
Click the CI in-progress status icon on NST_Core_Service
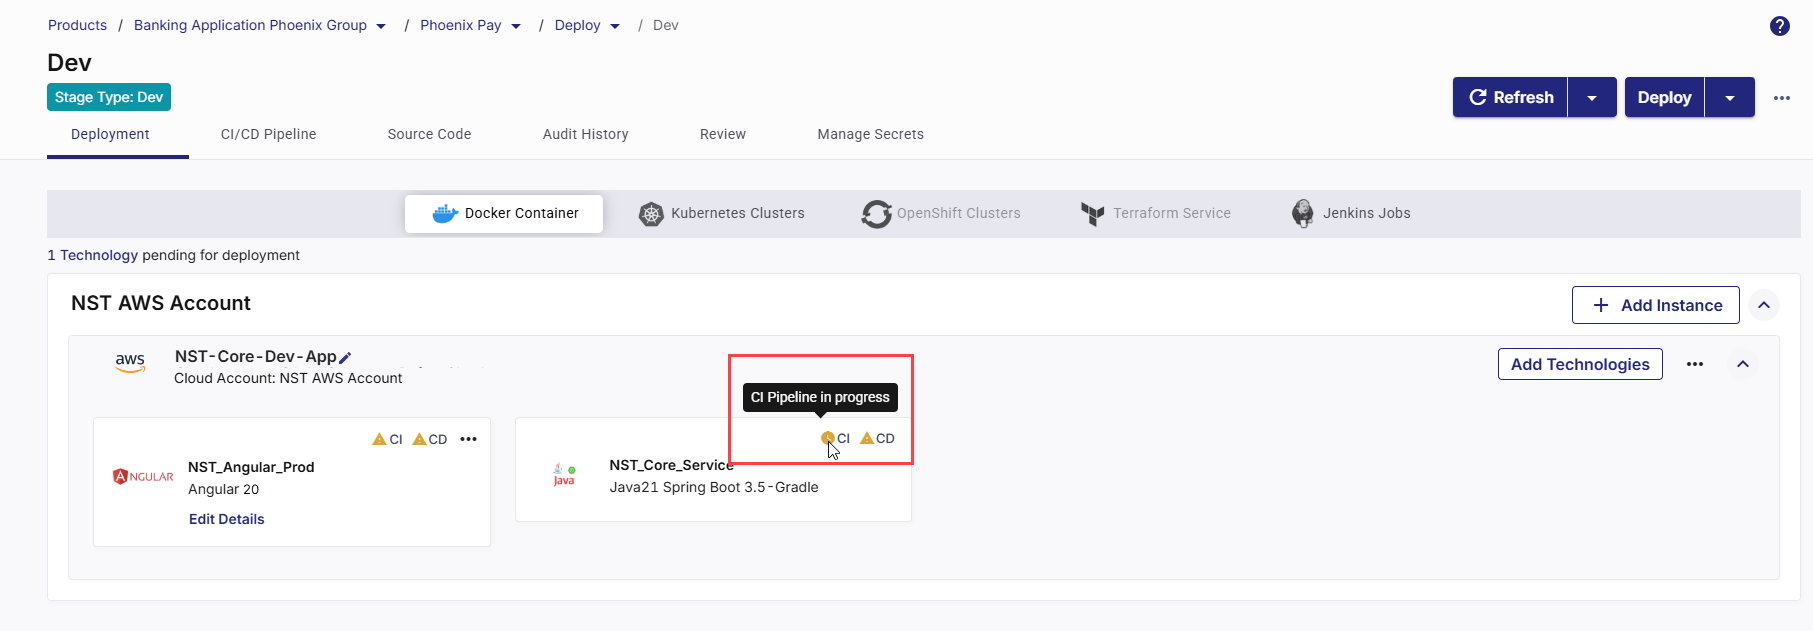(x=827, y=438)
